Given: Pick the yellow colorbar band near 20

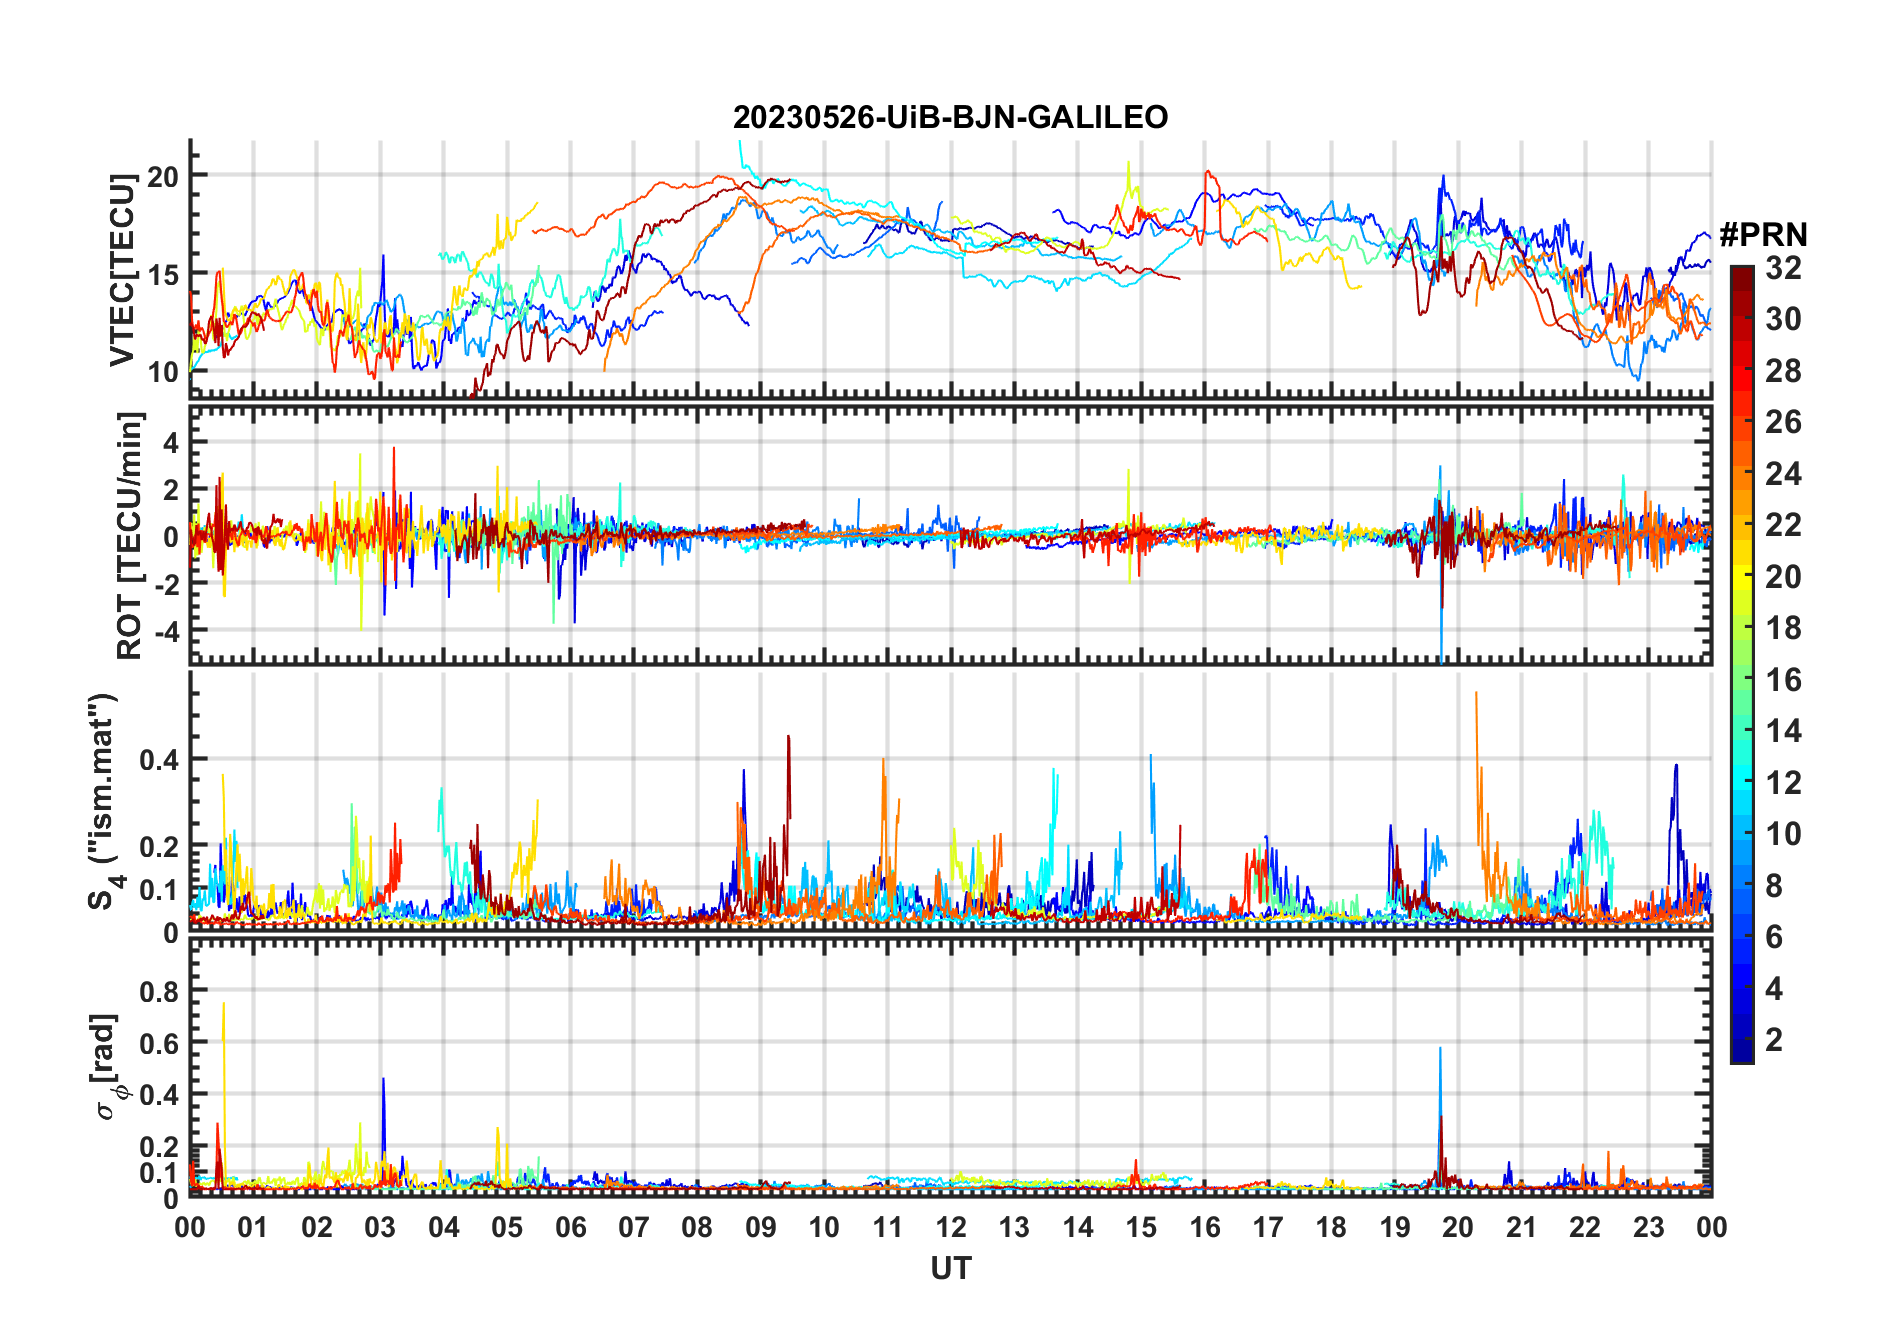Looking at the screenshot, I should point(1741,576).
